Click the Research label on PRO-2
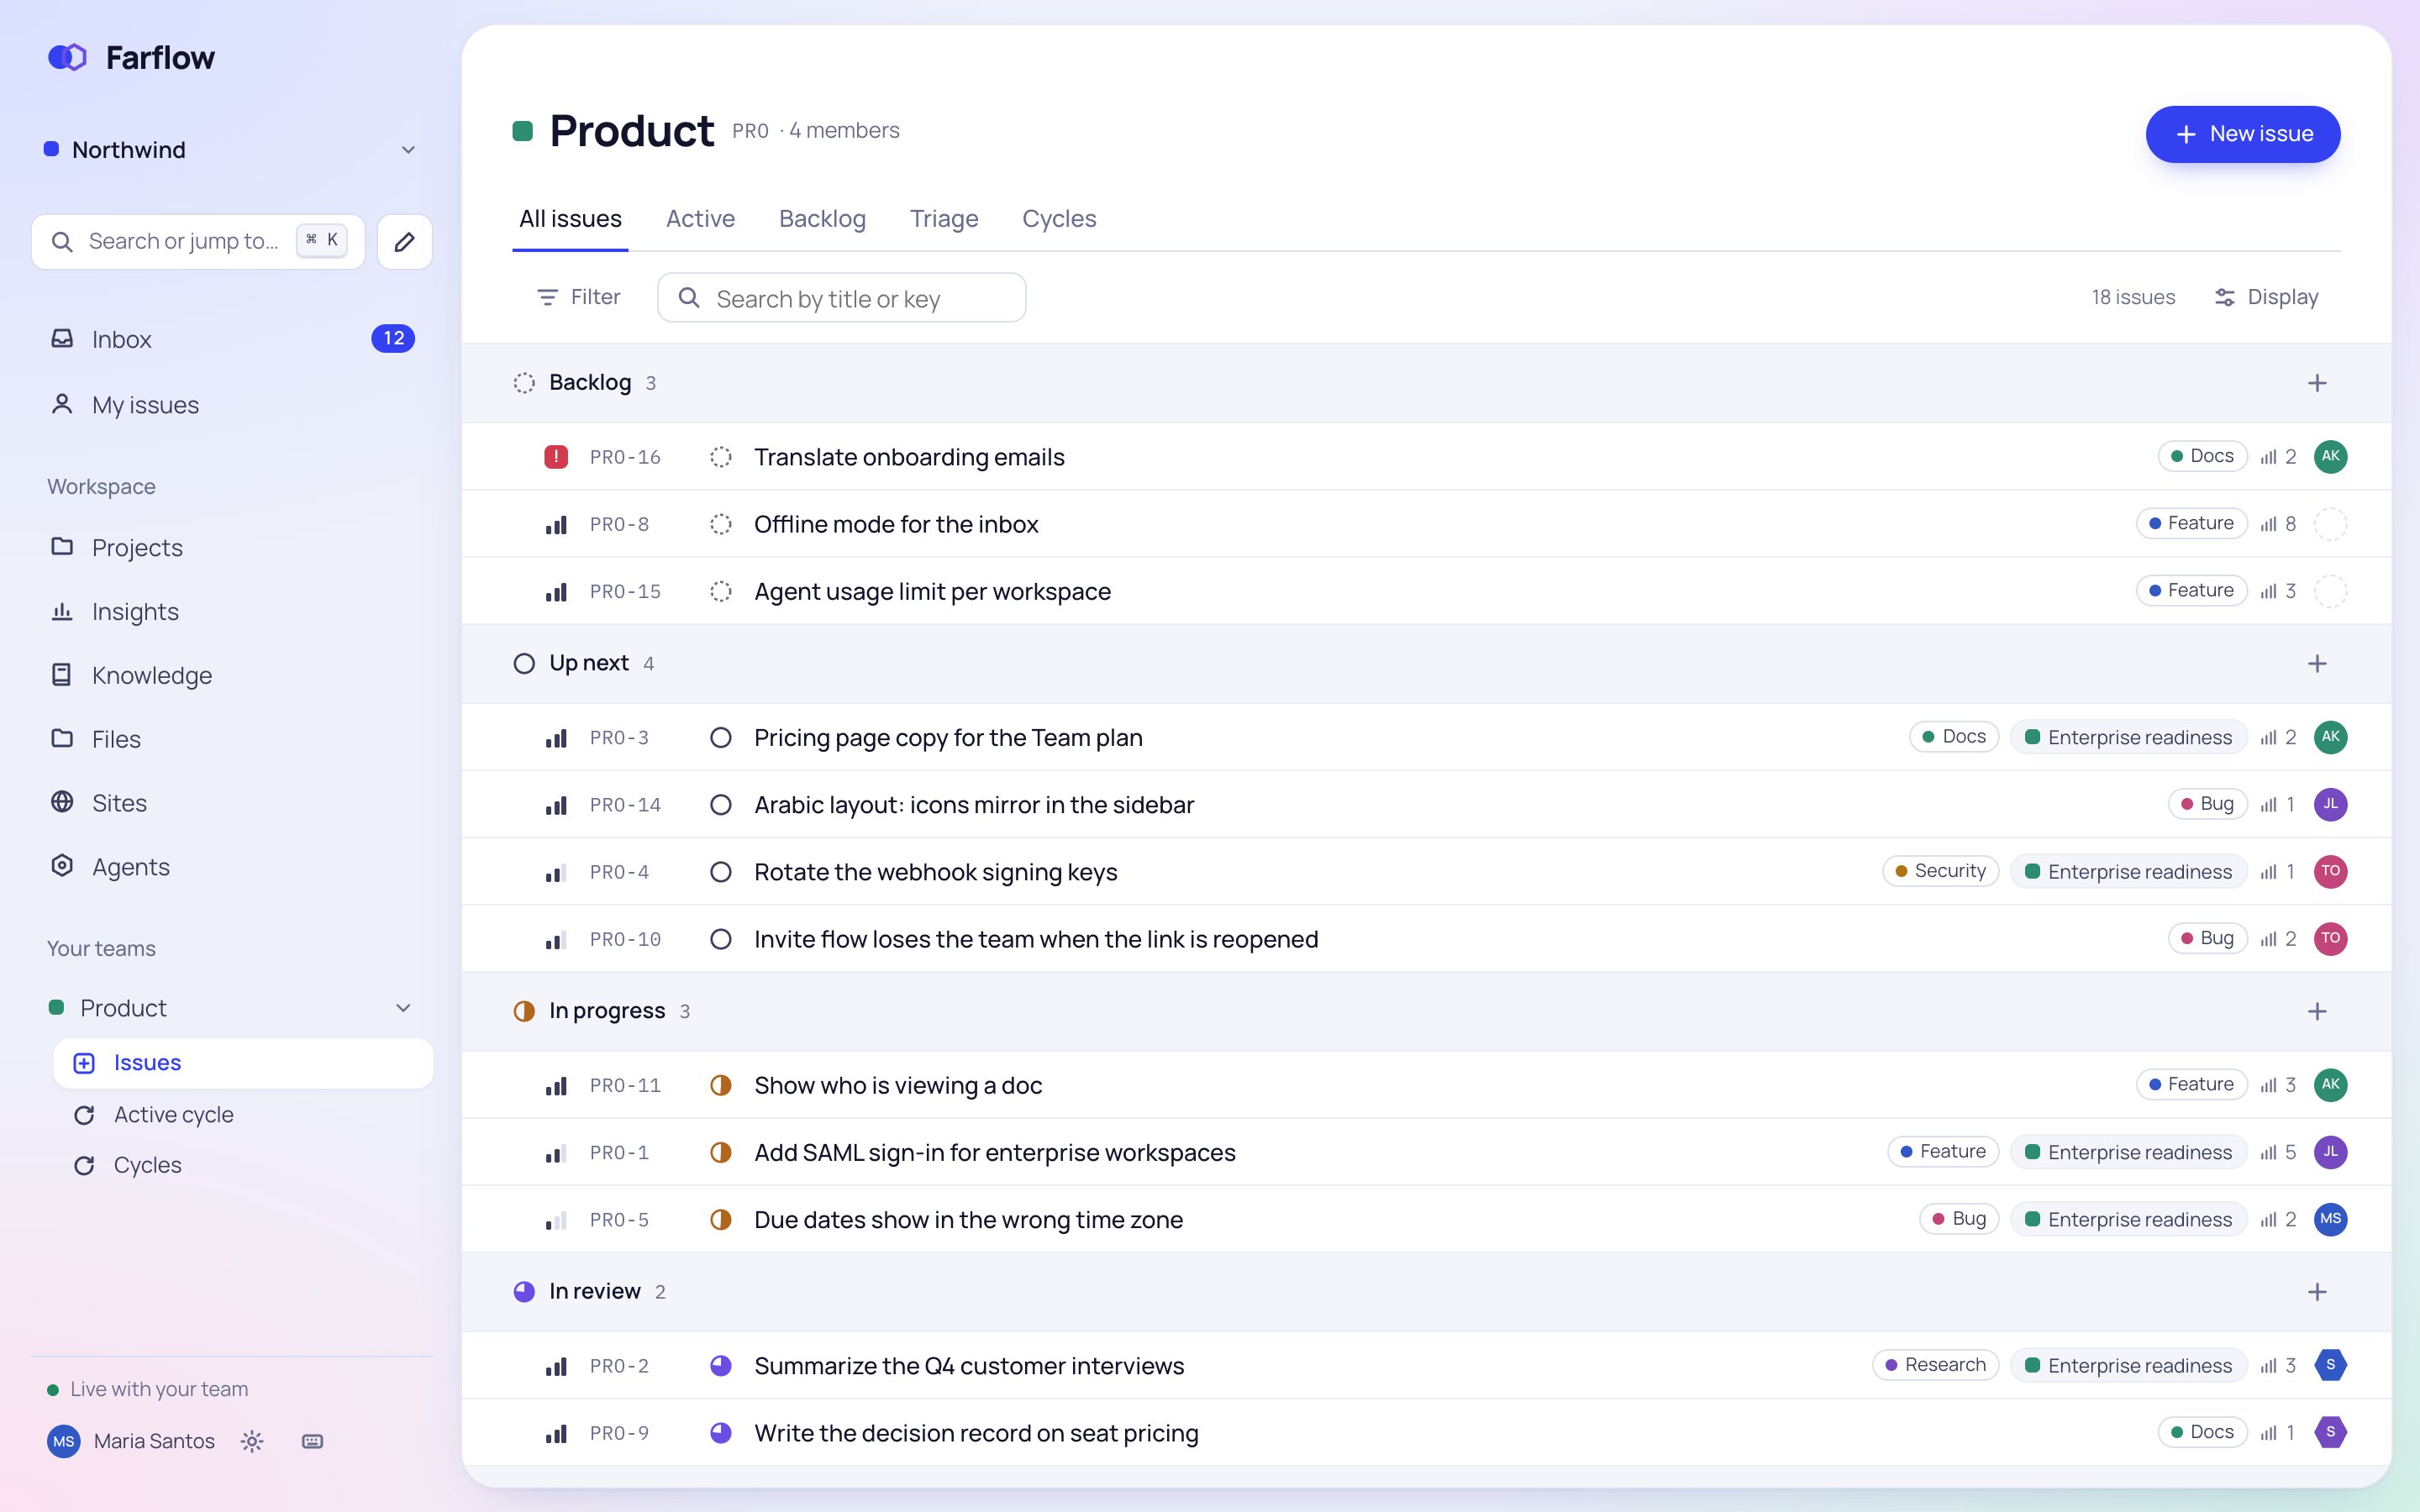The image size is (2420, 1512). coord(1935,1365)
